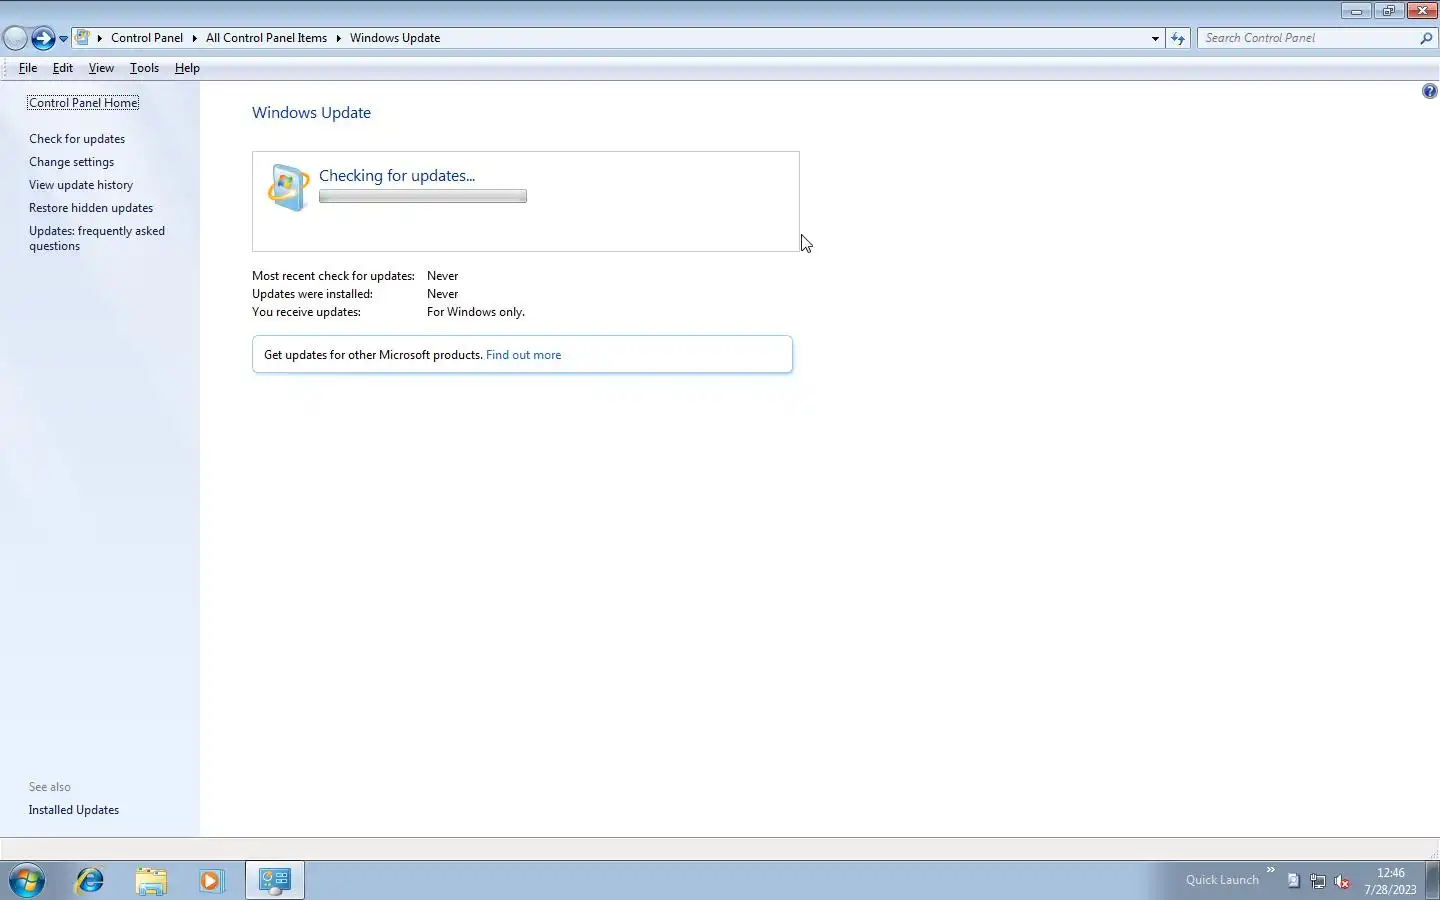This screenshot has height=900, width=1440.
Task: Launch Internet Explorer from taskbar
Action: [x=90, y=880]
